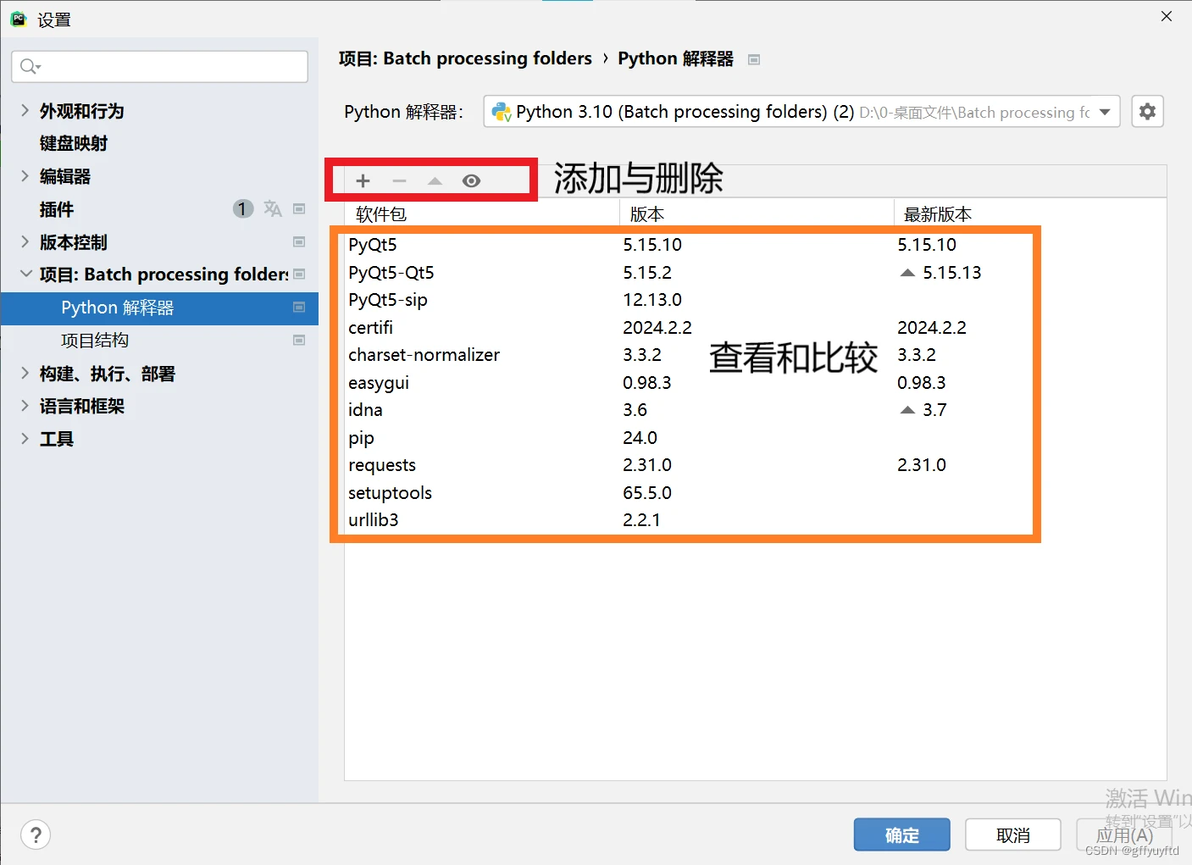Select Python 解释器 tree item
Screen dimensions: 1192x865
point(159,307)
